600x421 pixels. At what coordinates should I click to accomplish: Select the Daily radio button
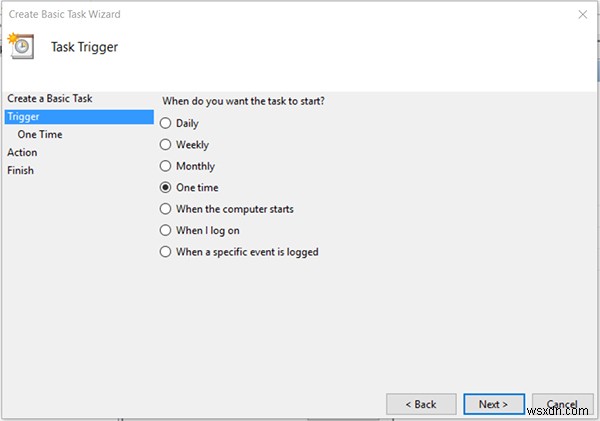pos(166,123)
